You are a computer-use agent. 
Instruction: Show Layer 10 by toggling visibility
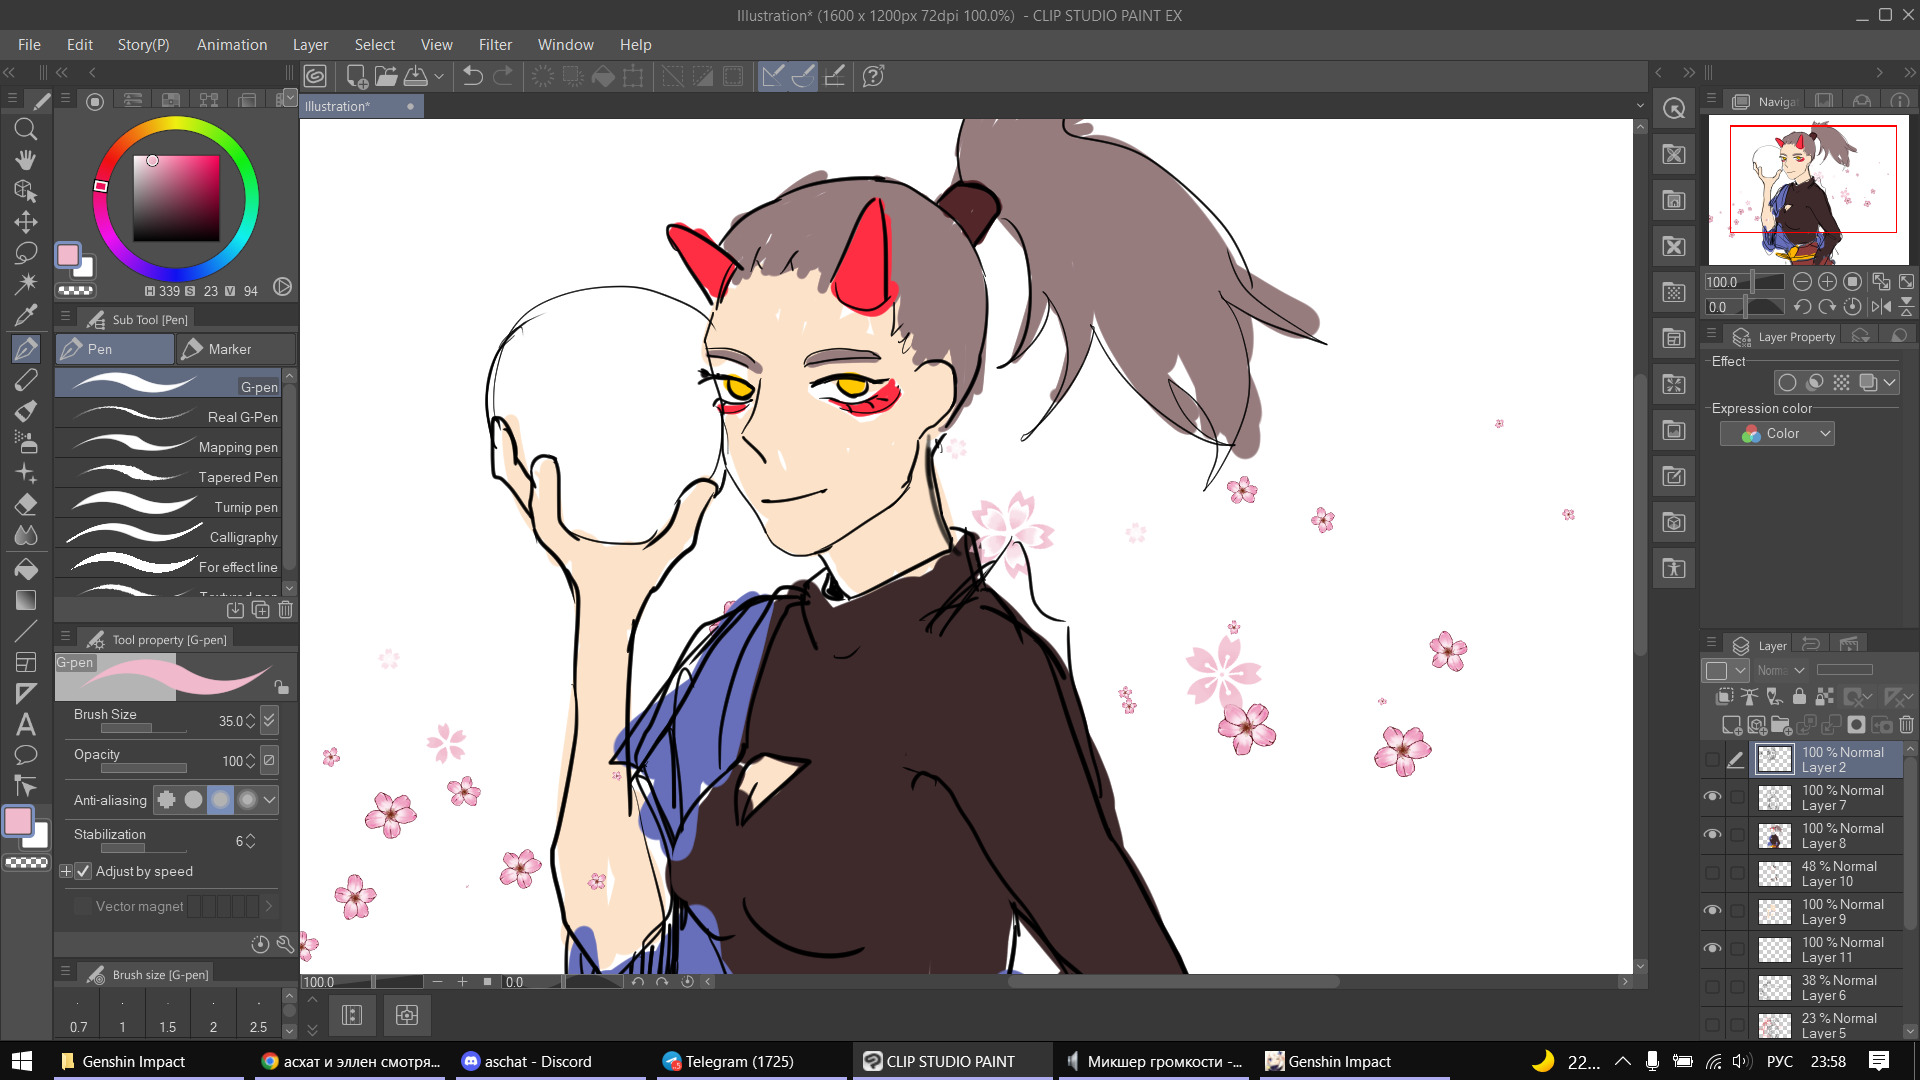[1712, 873]
